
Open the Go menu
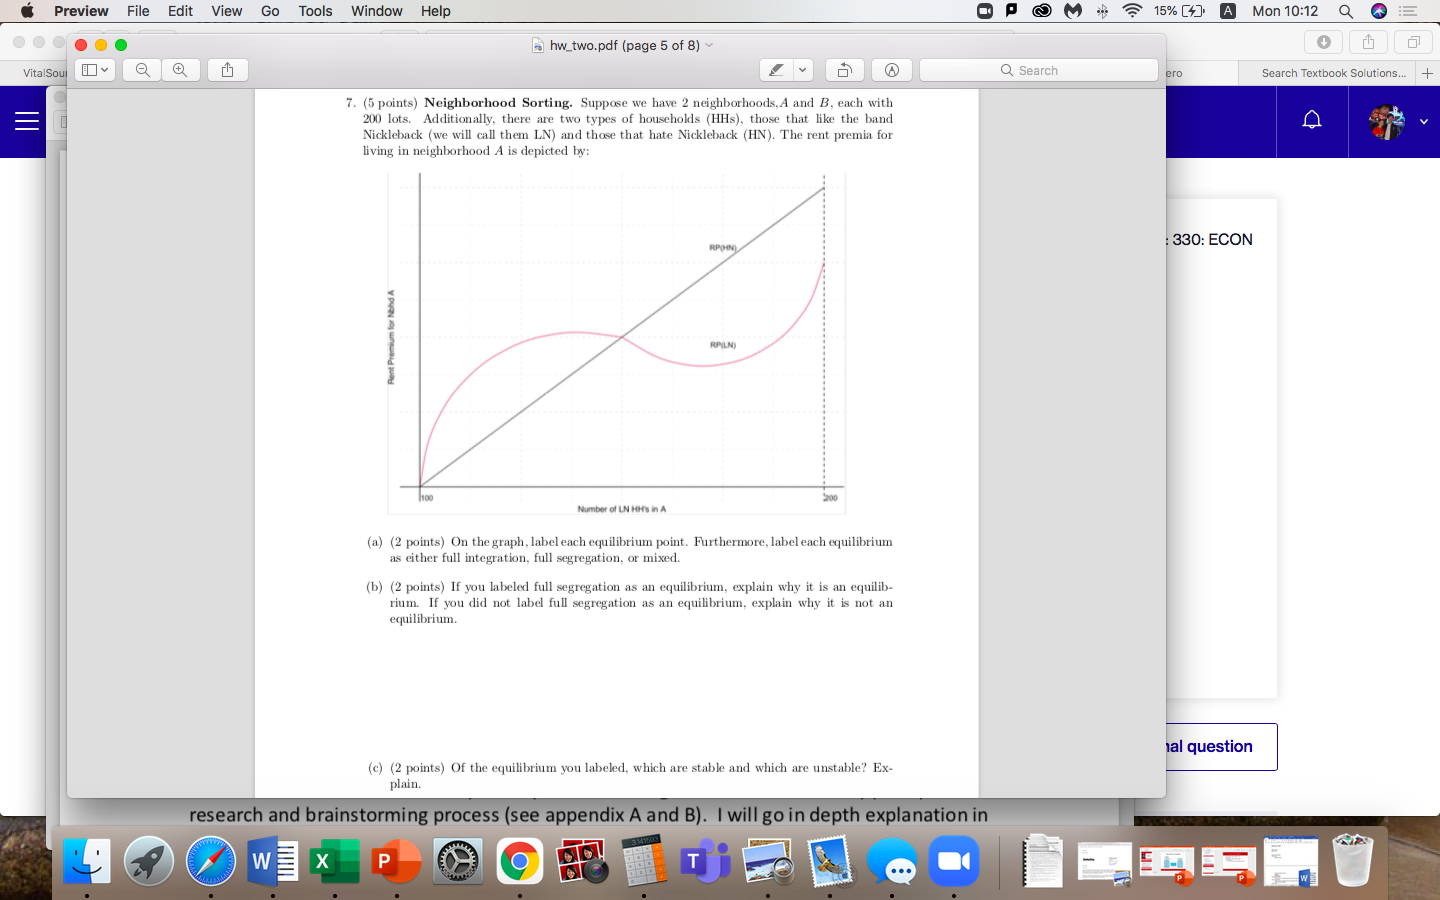[270, 11]
